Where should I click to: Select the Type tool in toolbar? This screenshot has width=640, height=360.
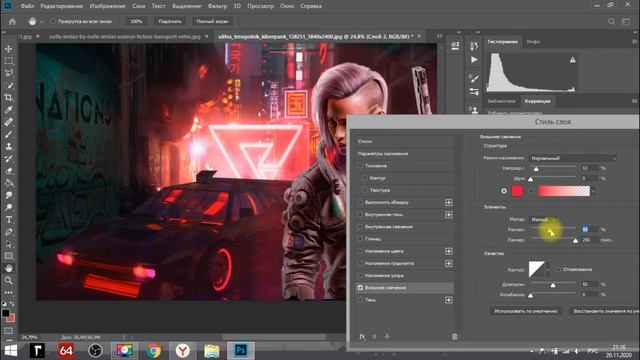[9, 220]
